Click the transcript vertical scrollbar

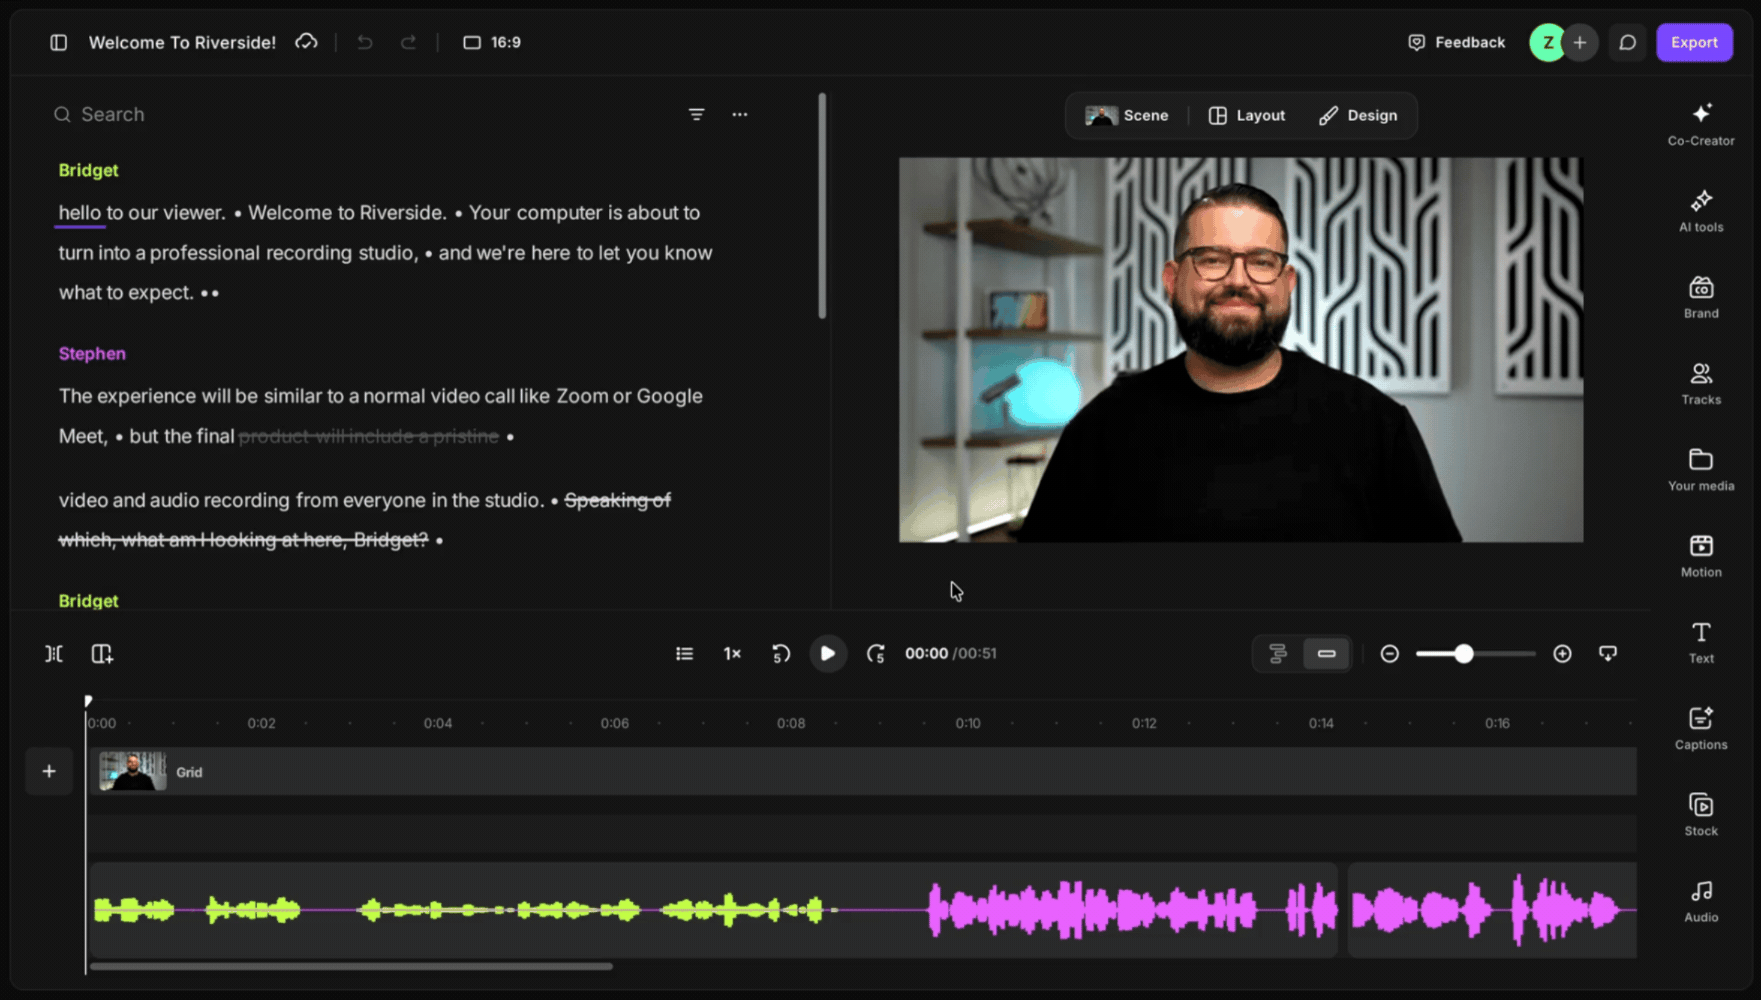click(x=822, y=206)
